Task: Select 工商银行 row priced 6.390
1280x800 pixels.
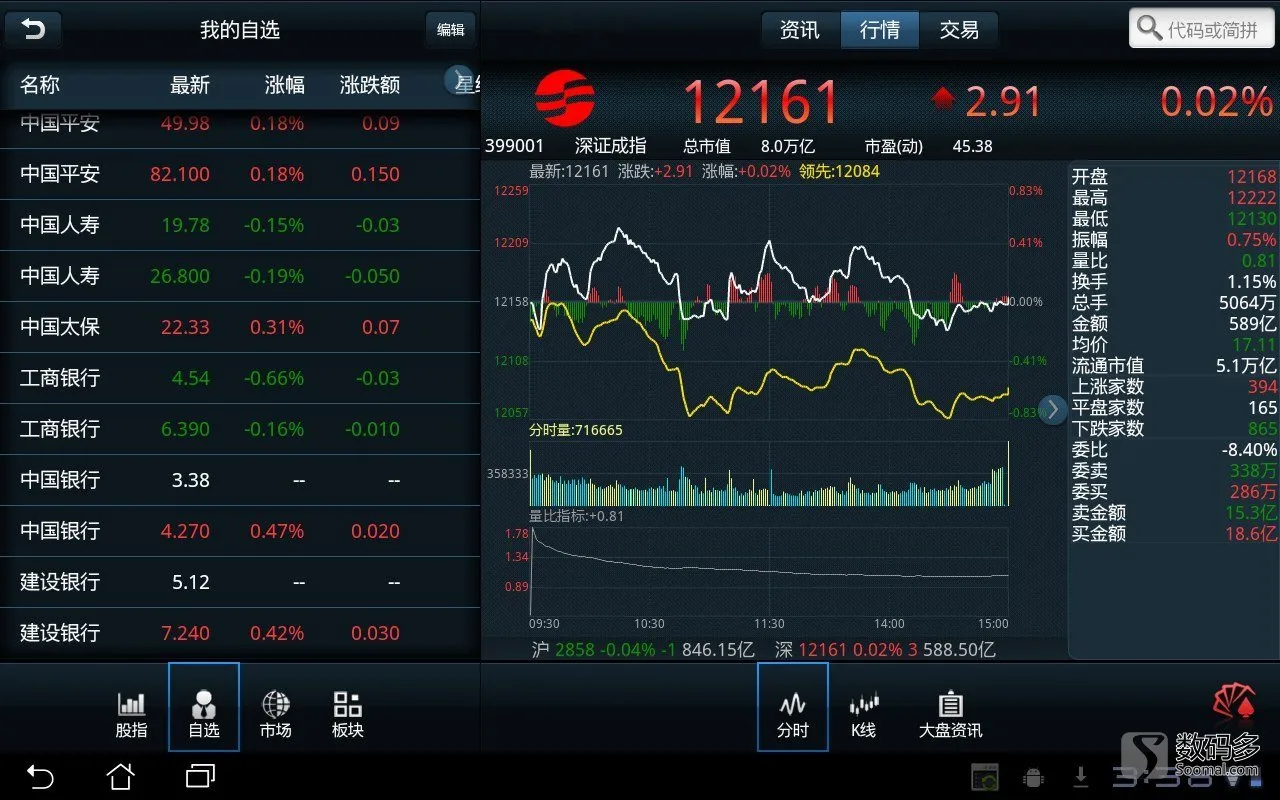Action: click(240, 429)
